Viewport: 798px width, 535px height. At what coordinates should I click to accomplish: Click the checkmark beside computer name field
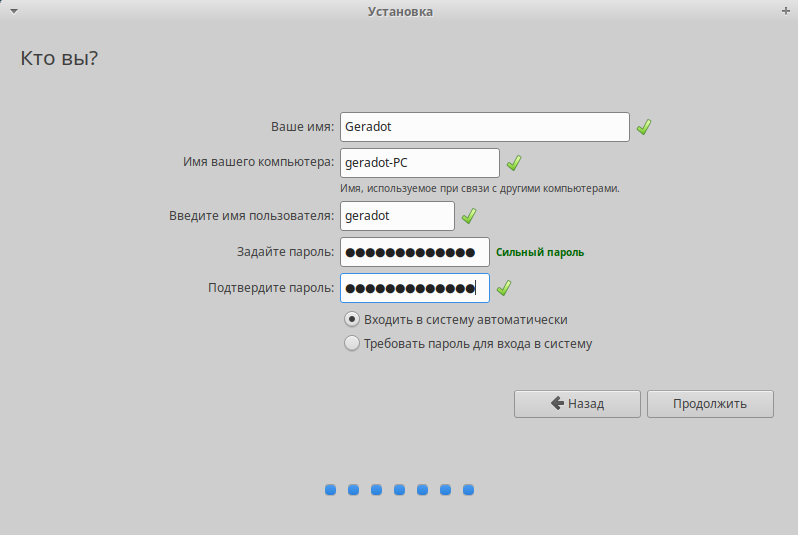(x=514, y=163)
